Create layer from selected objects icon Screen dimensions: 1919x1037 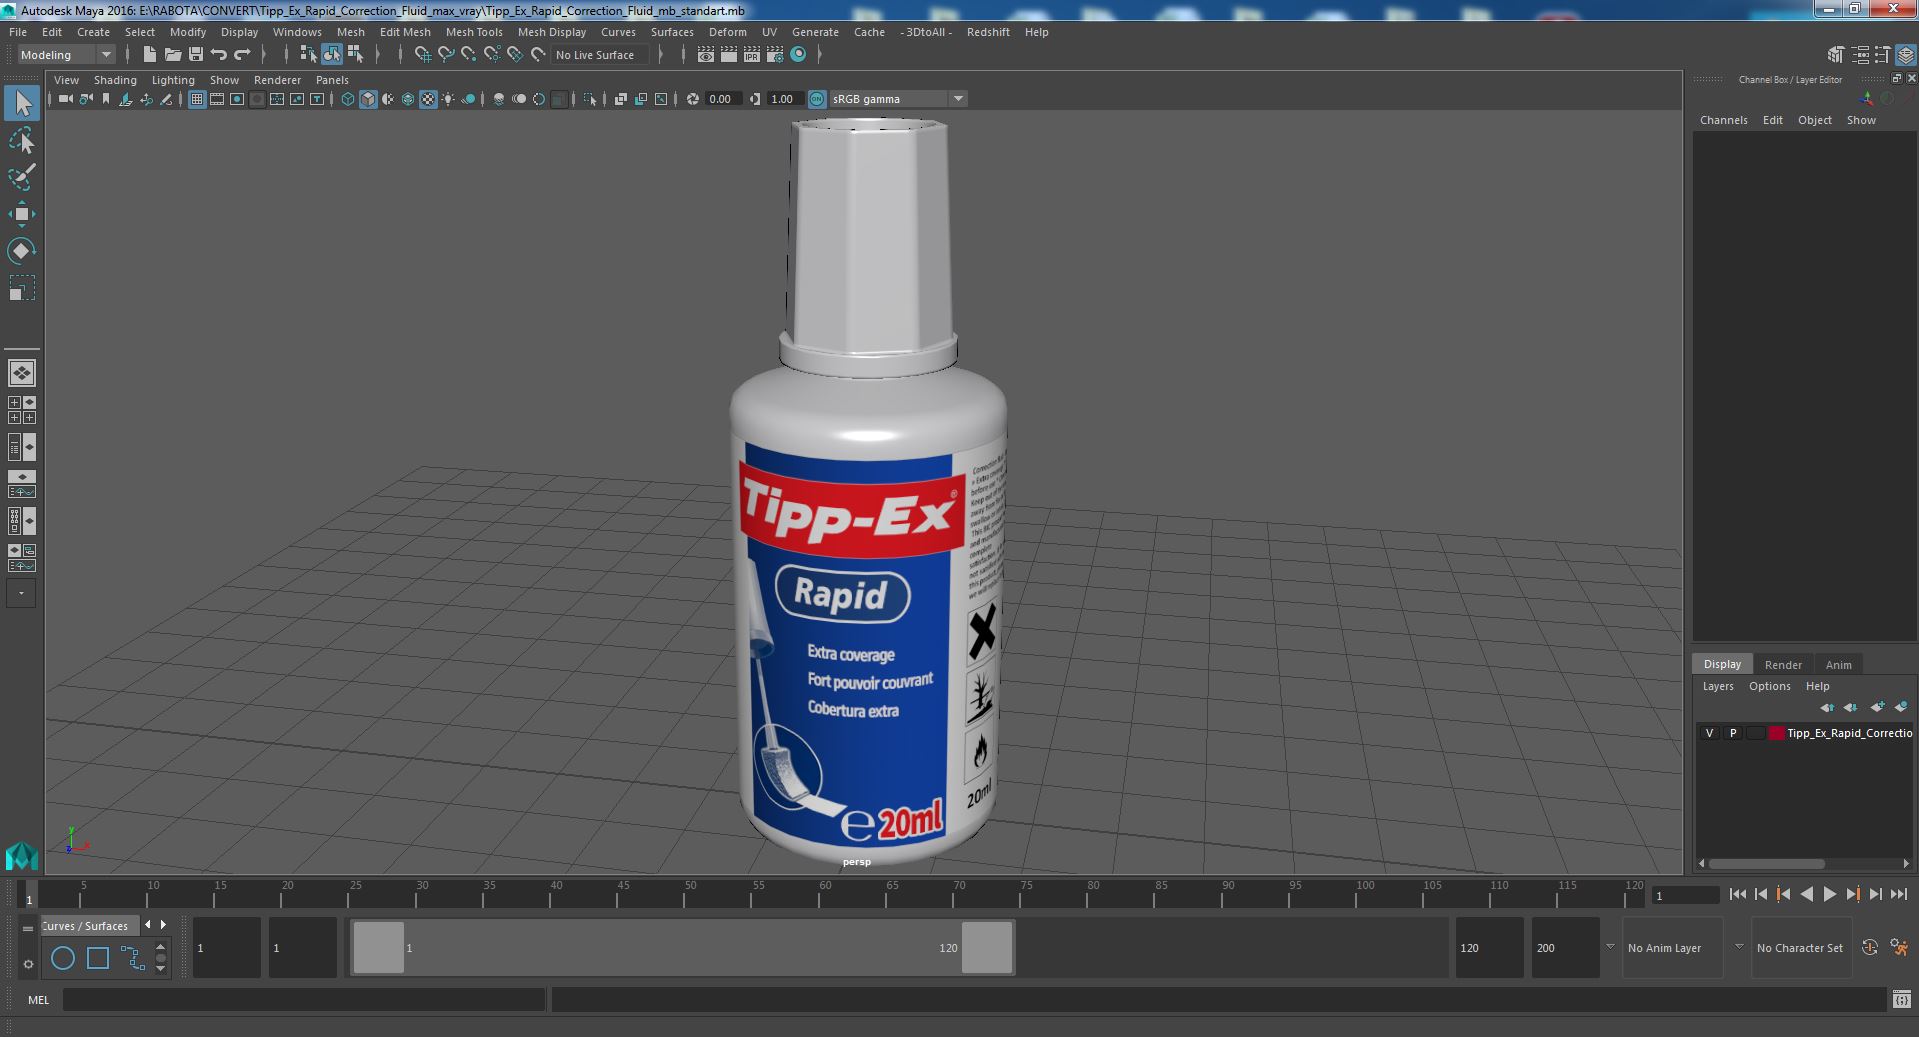click(x=1900, y=707)
